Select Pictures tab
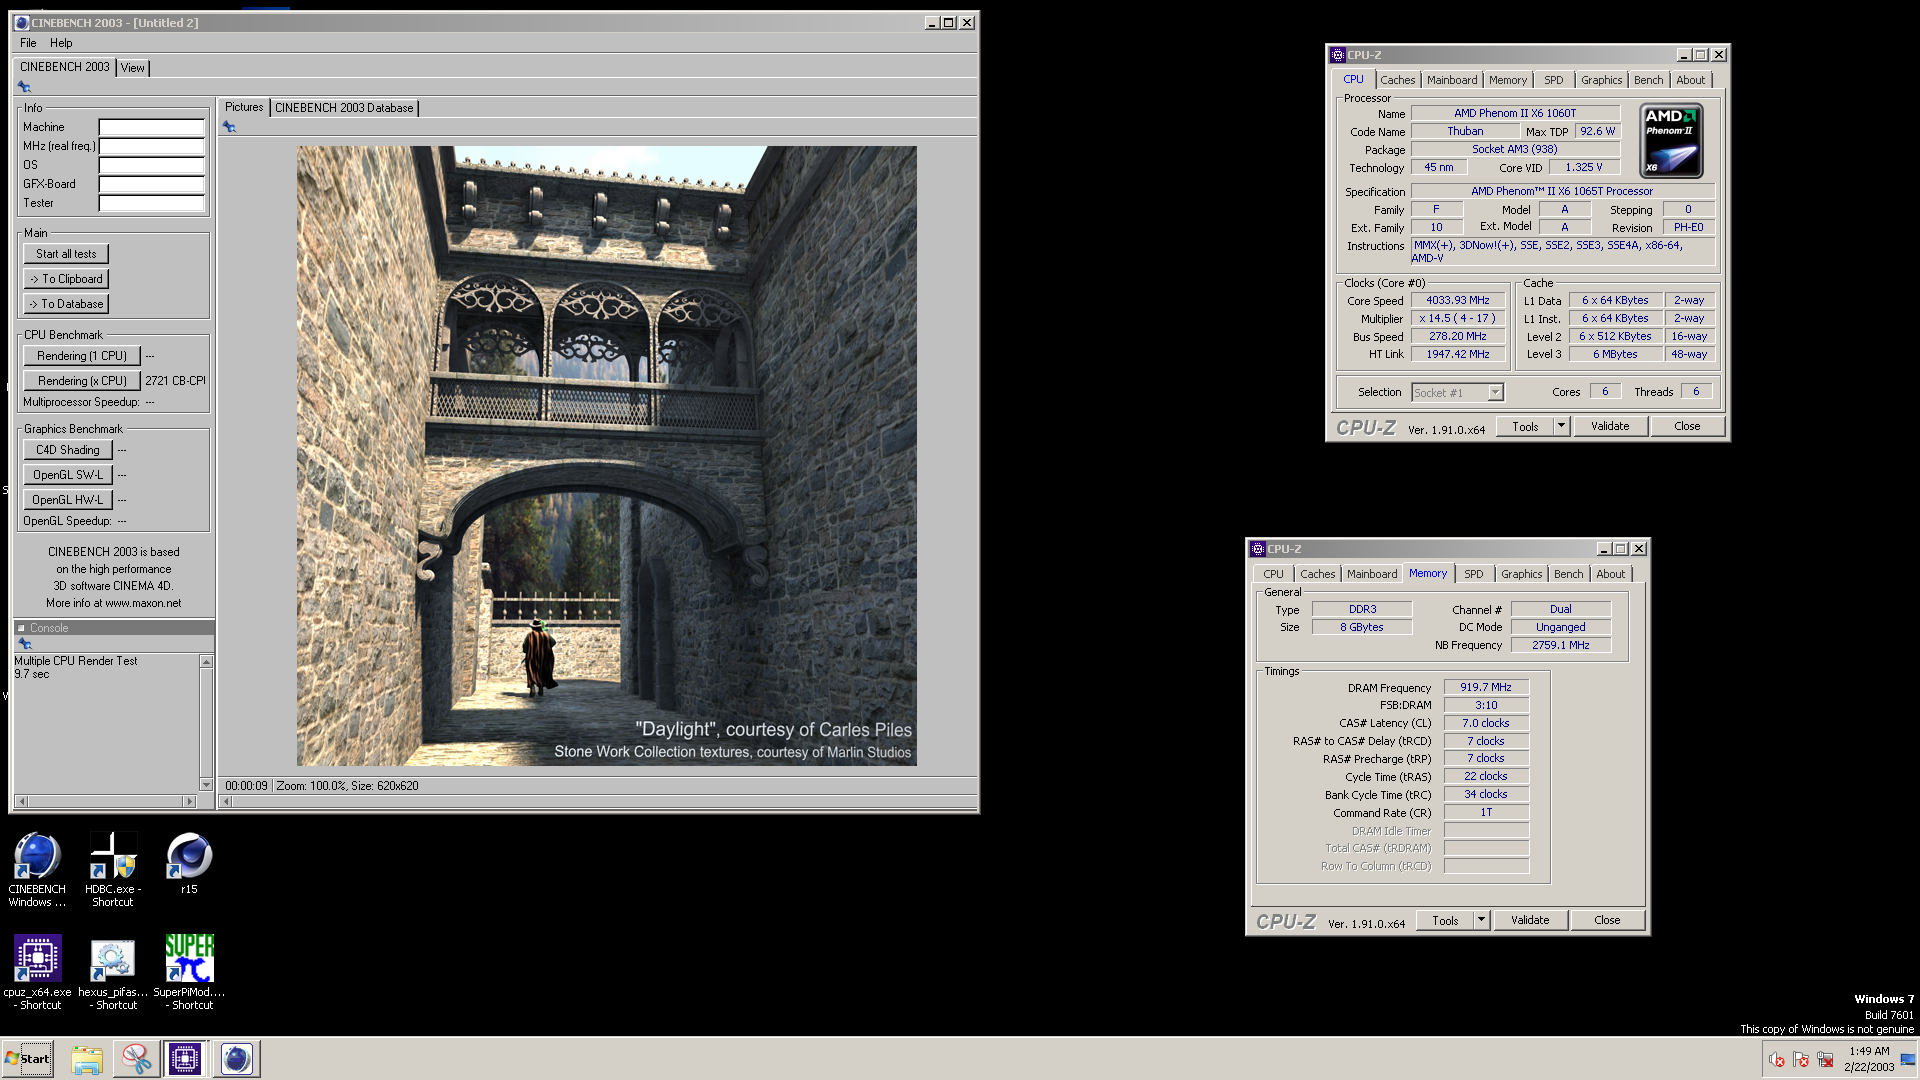Screen dimensions: 1920x1080 point(244,107)
